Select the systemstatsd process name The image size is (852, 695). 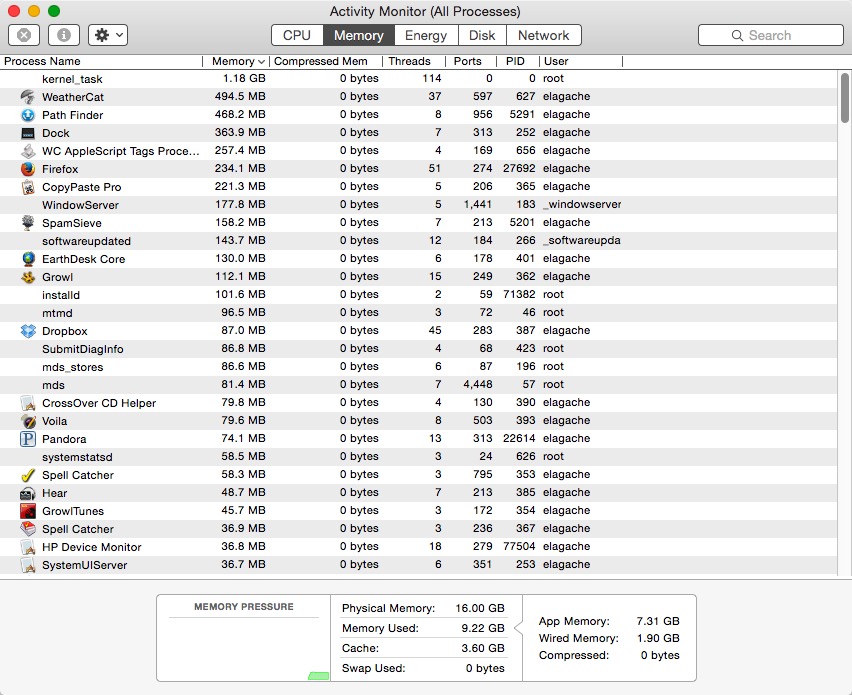(77, 457)
